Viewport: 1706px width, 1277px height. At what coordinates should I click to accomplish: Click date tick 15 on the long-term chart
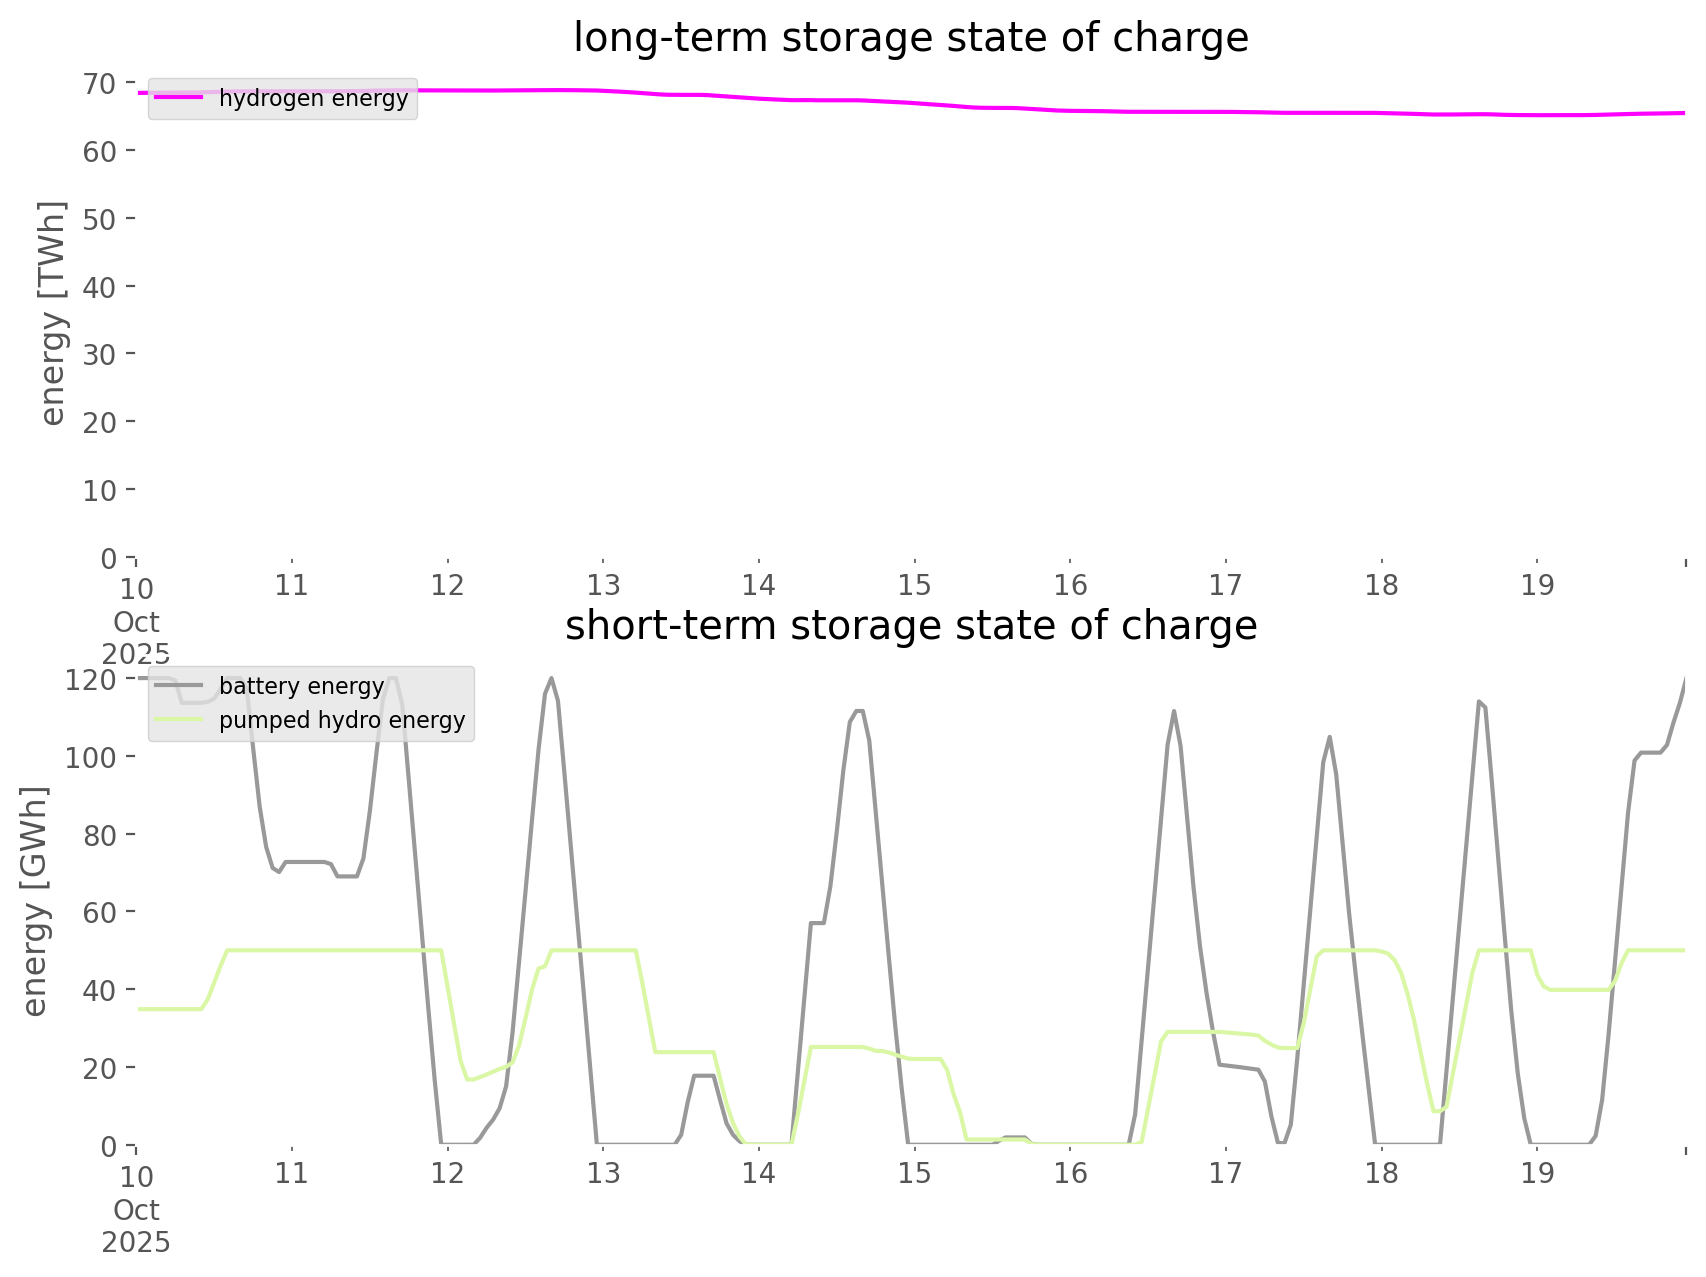914,585
